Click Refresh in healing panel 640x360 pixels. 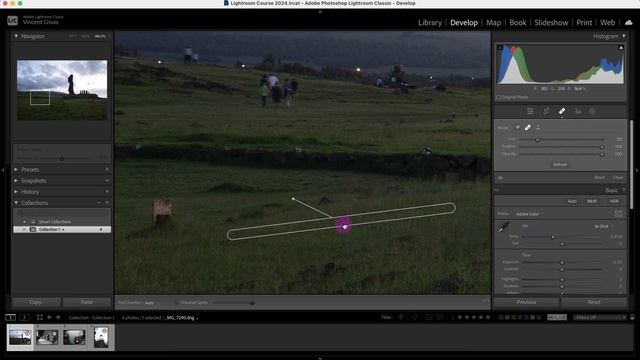click(x=560, y=164)
